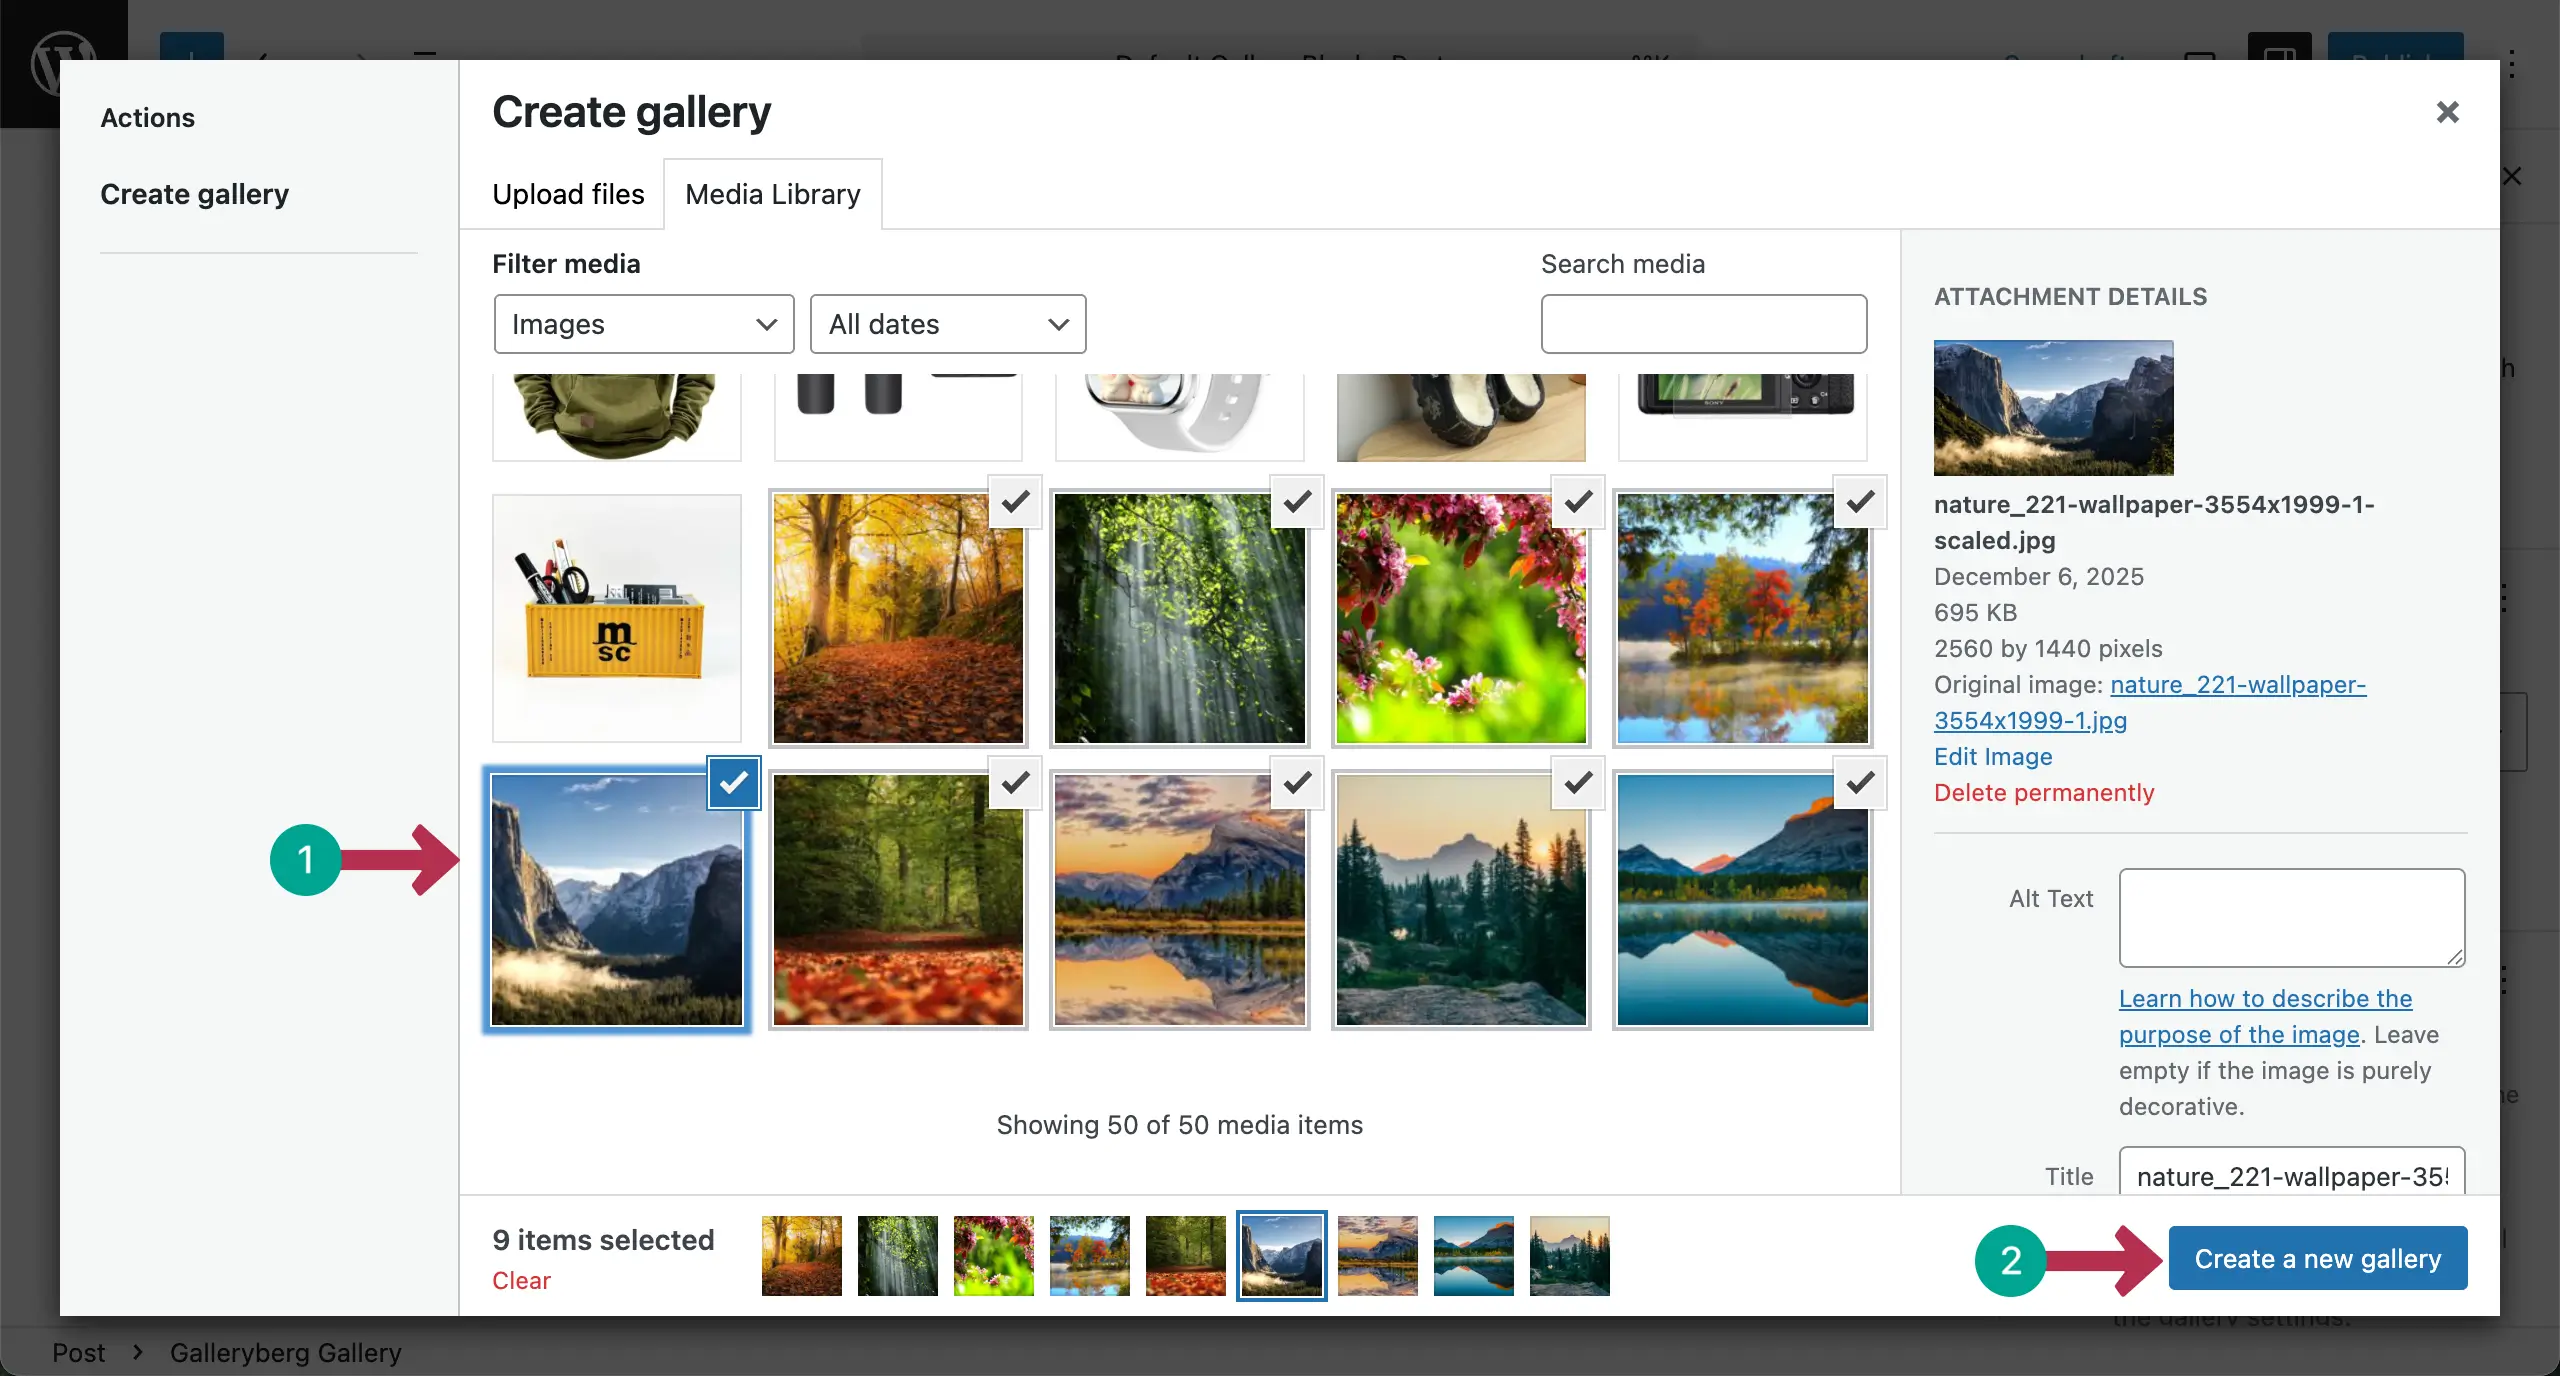Open the three-dot options menu top-right
Screen dimensions: 2560x1376
(x=2514, y=63)
